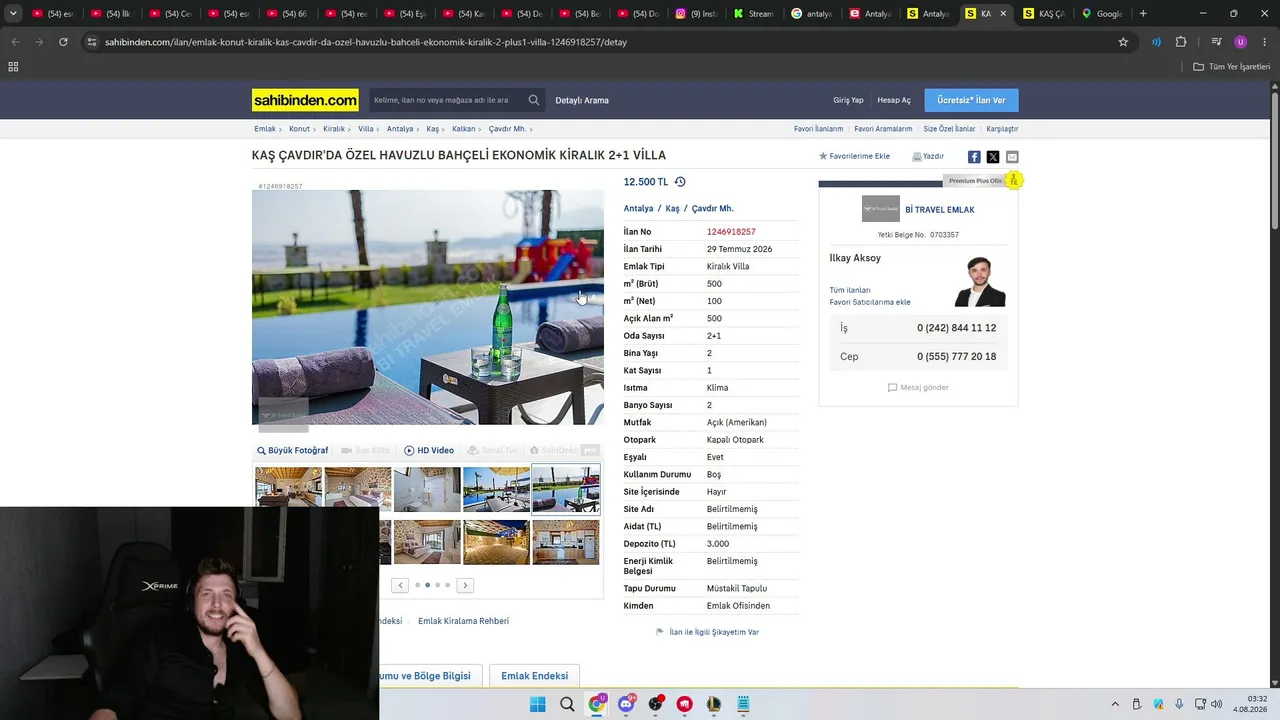This screenshot has height=720, width=1280.
Task: Go to next thumbnail page arrow
Action: point(465,585)
